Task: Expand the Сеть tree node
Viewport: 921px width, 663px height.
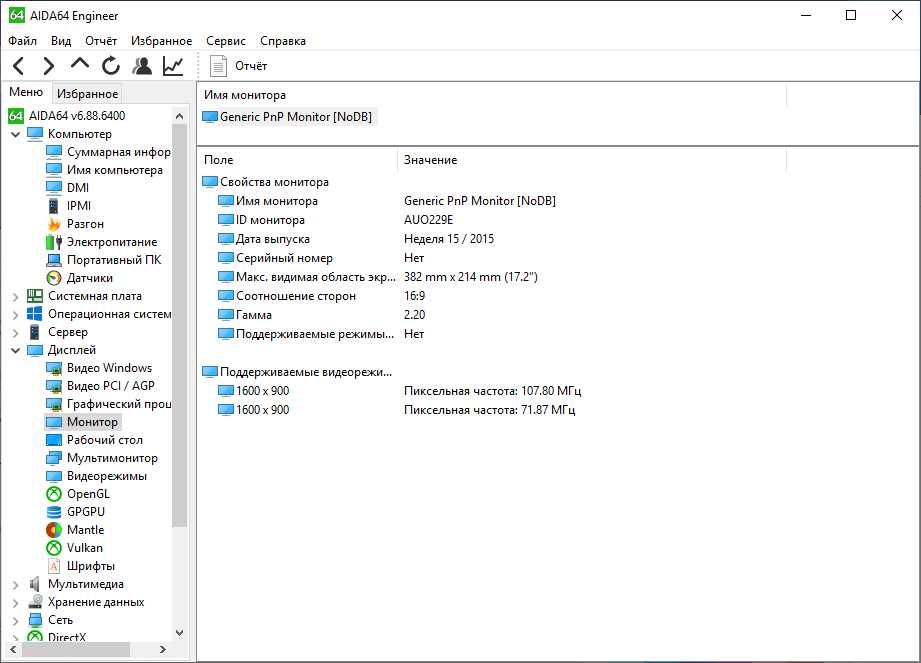Action: (x=16, y=620)
